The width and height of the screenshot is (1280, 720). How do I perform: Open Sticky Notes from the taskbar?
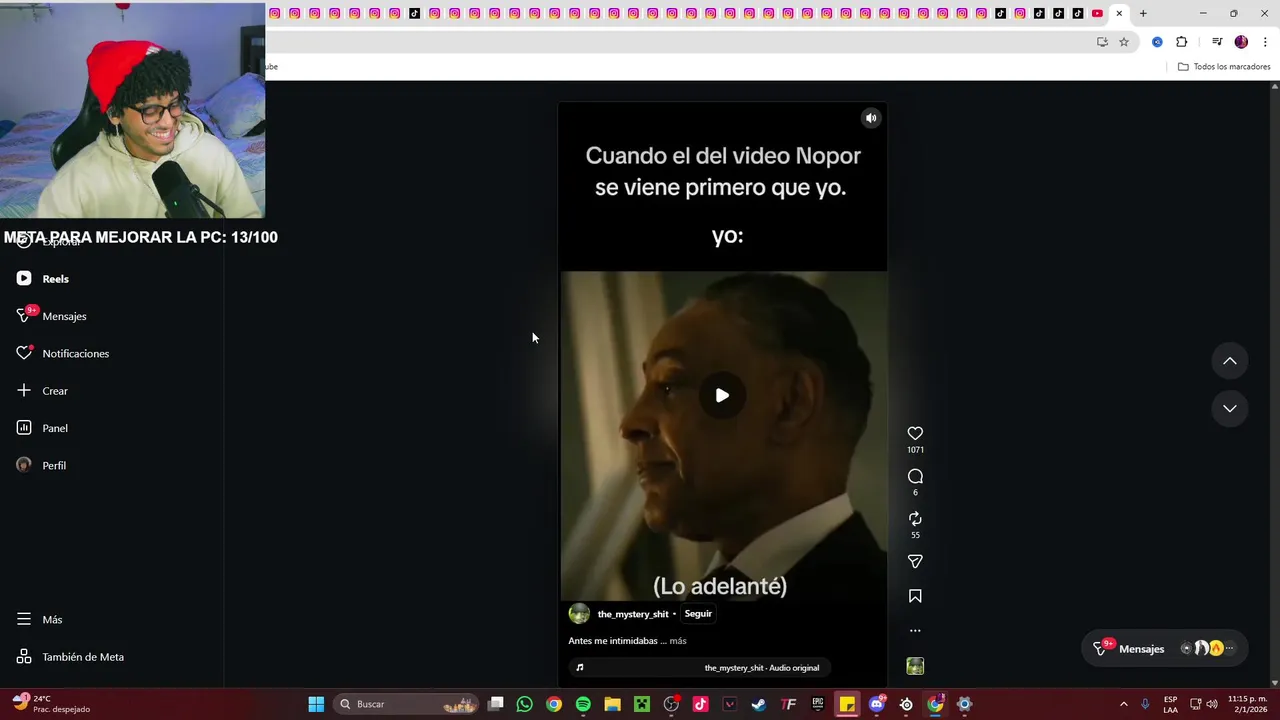click(847, 704)
